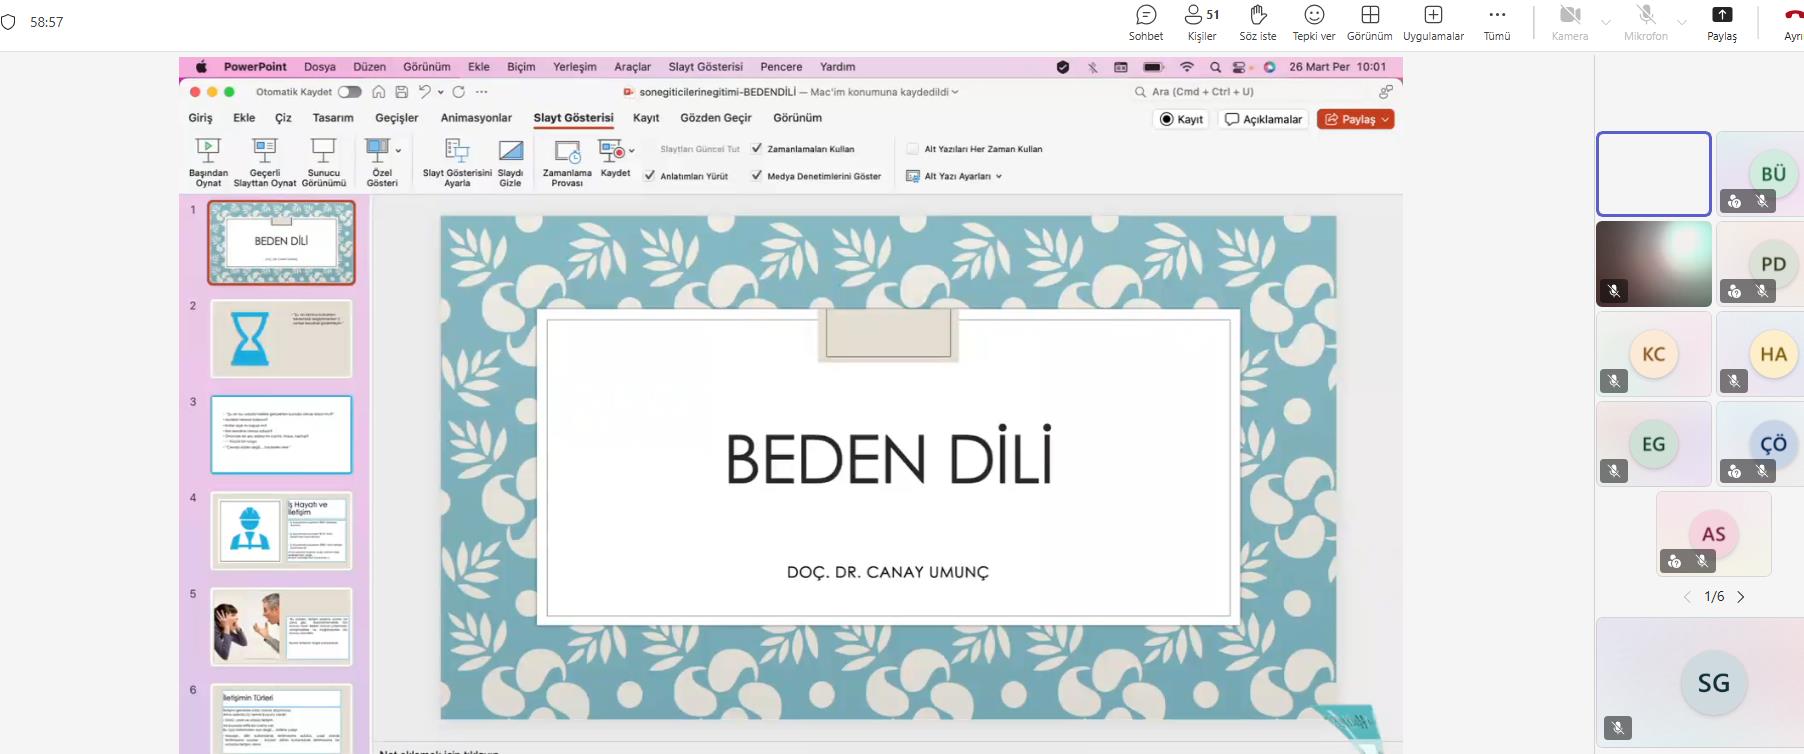
Task: Click the Kayıt record button
Action: point(1181,120)
